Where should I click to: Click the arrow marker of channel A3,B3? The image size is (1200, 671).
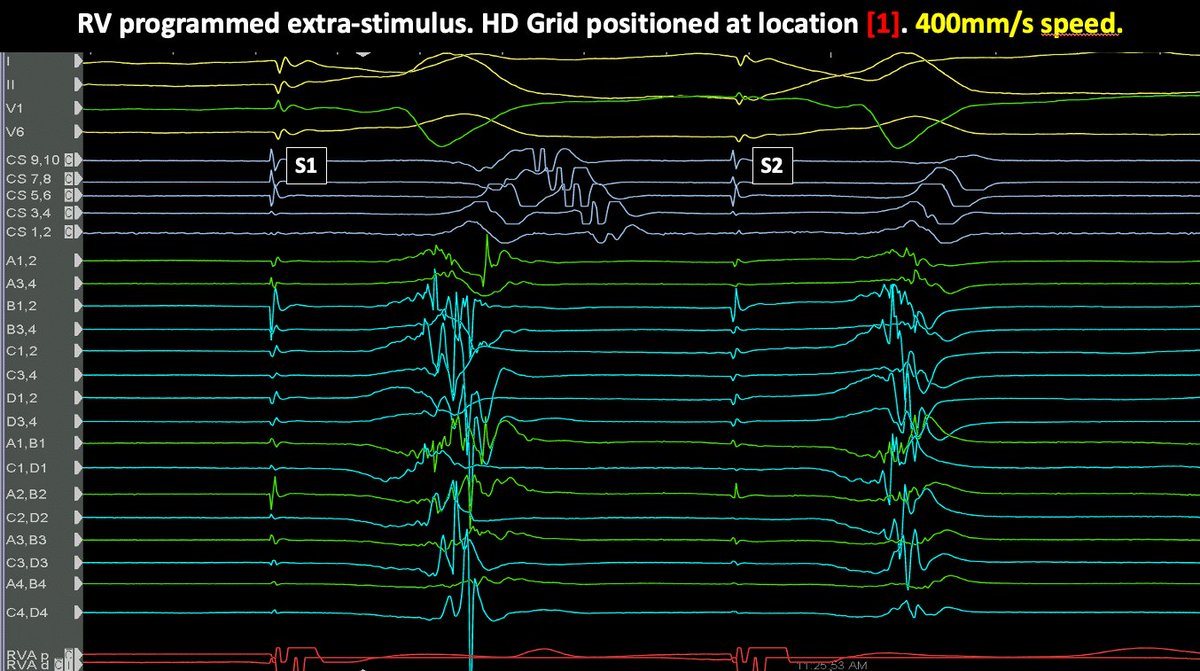[x=78, y=540]
